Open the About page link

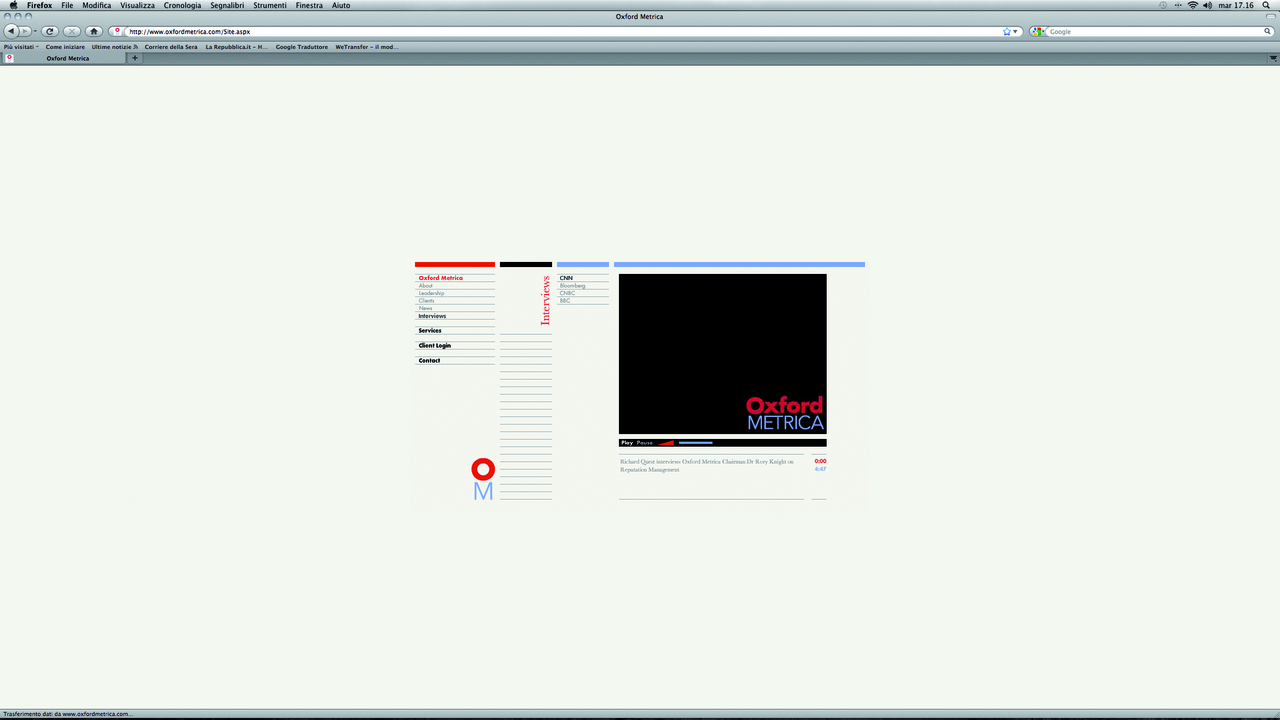click(426, 286)
